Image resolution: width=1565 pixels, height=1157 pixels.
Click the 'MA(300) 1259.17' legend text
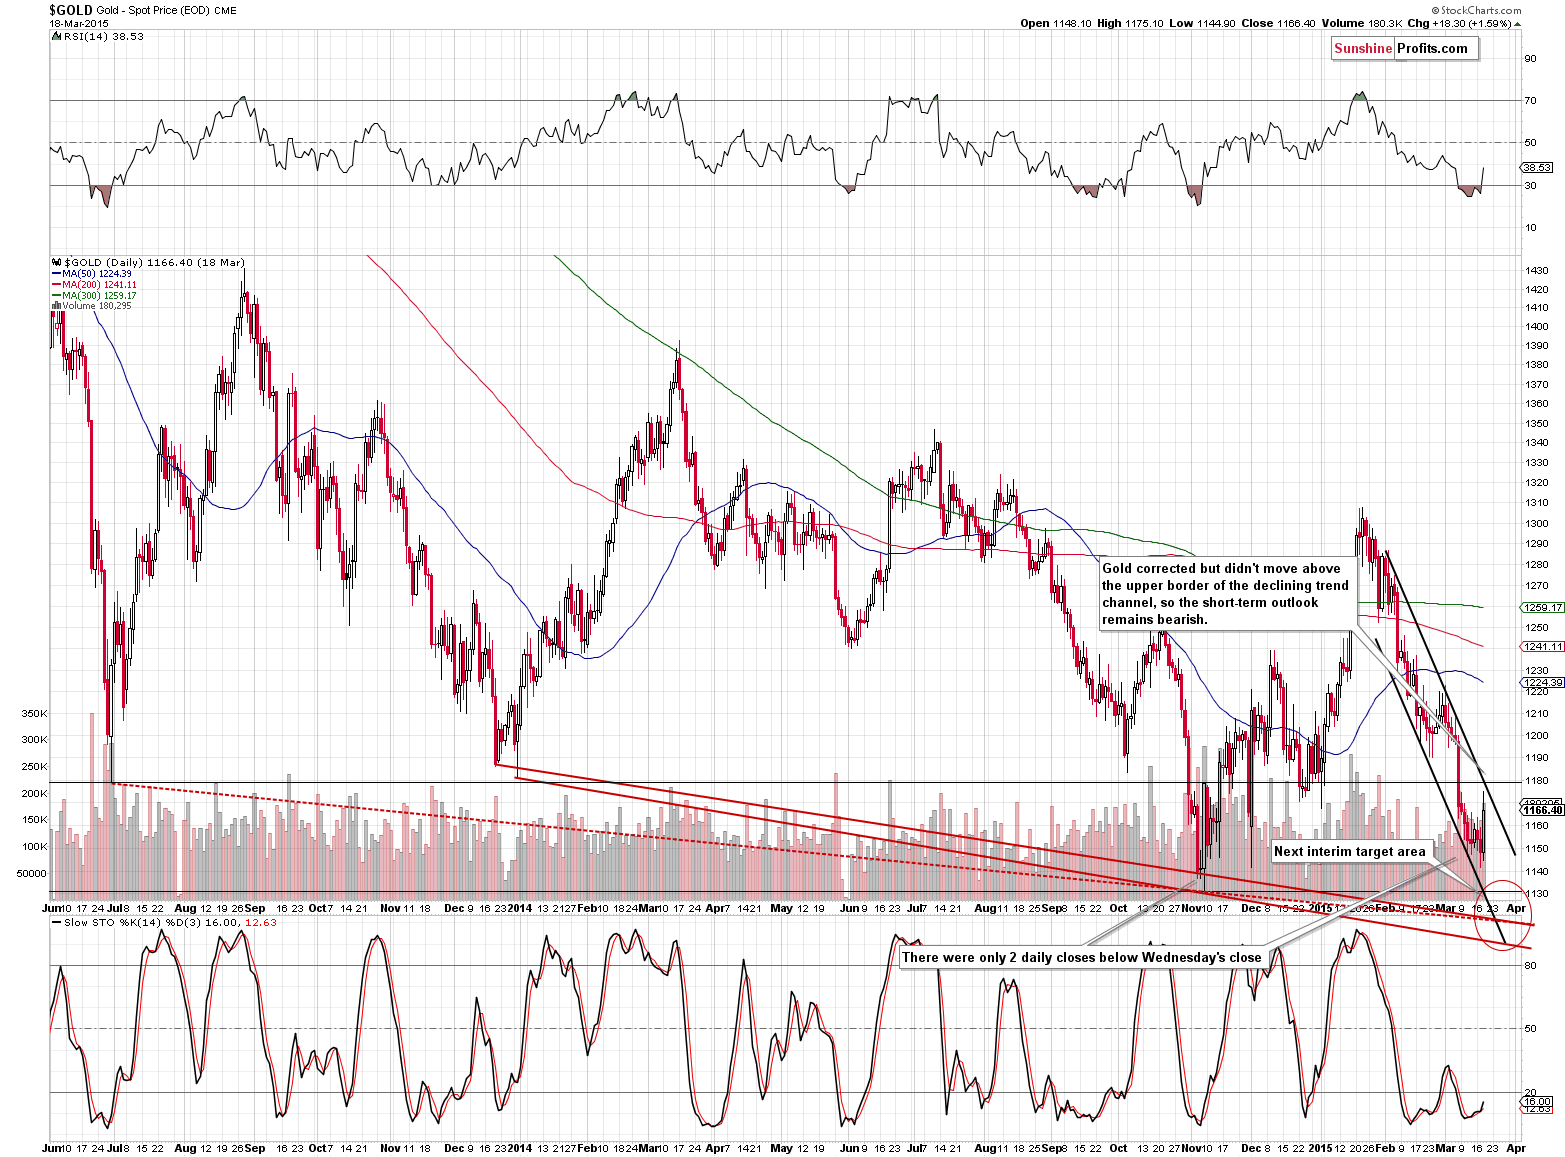click(100, 296)
